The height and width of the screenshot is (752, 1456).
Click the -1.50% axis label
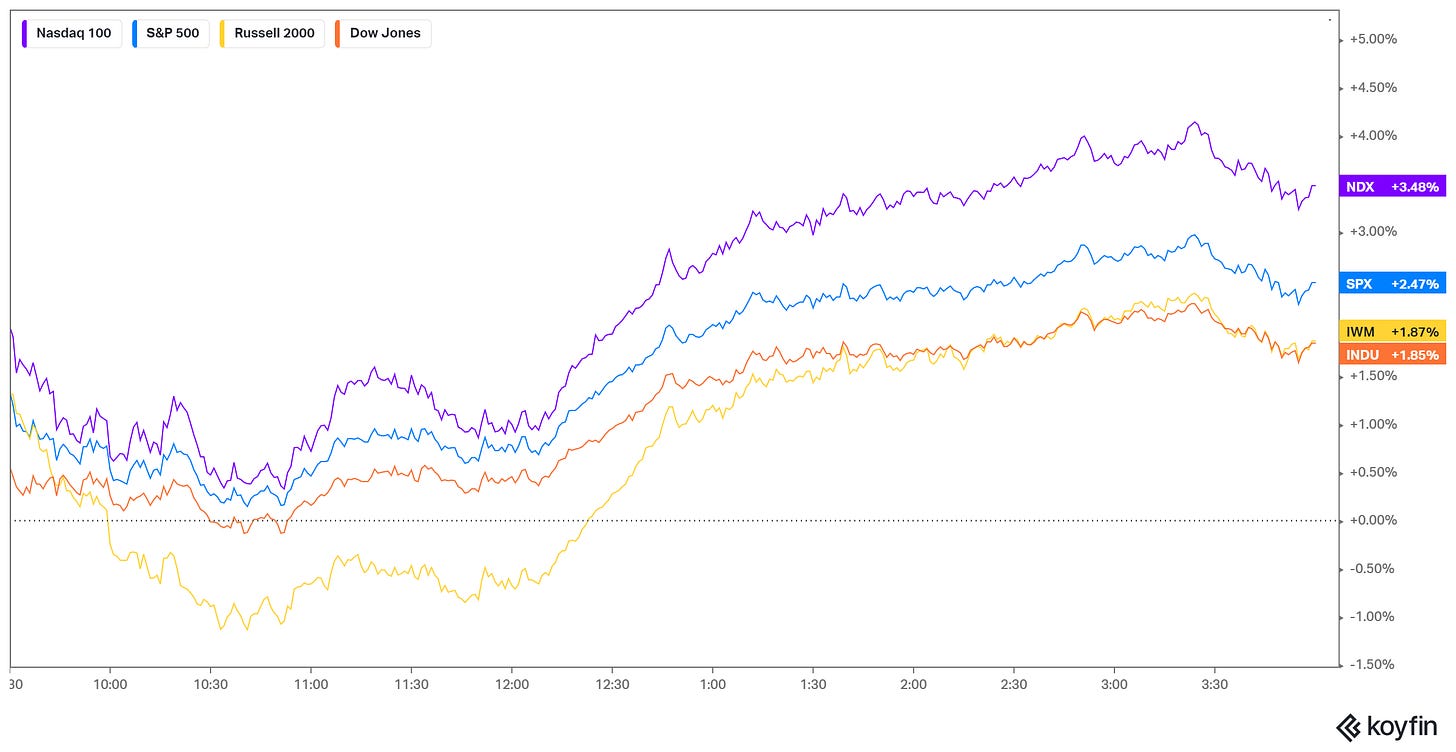coord(1372,664)
